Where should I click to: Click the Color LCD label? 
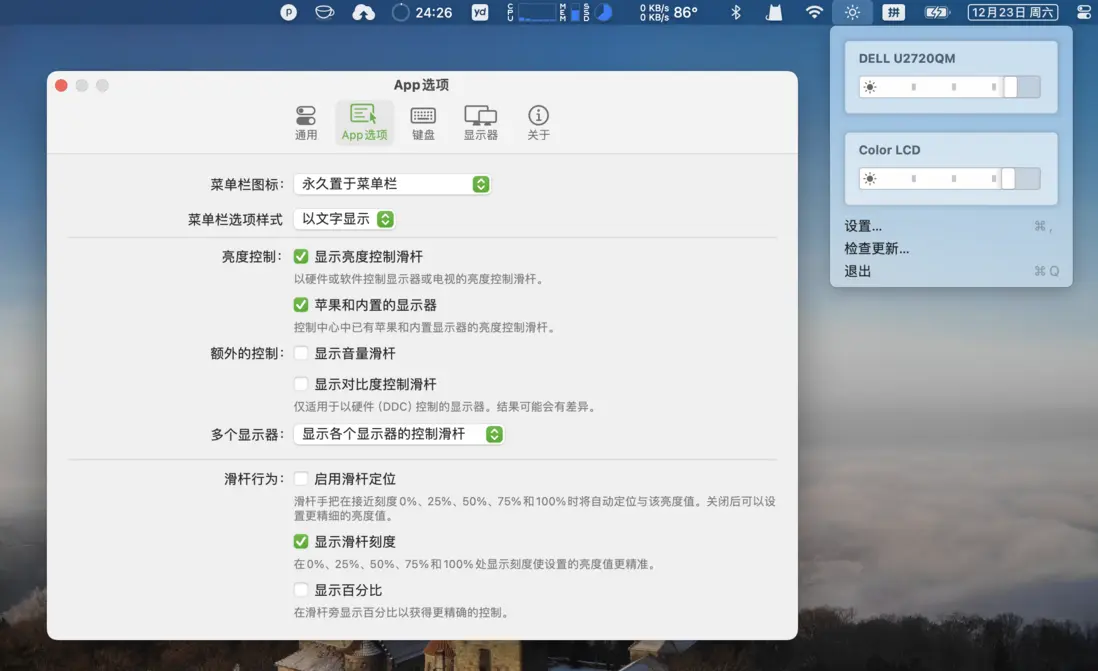889,150
